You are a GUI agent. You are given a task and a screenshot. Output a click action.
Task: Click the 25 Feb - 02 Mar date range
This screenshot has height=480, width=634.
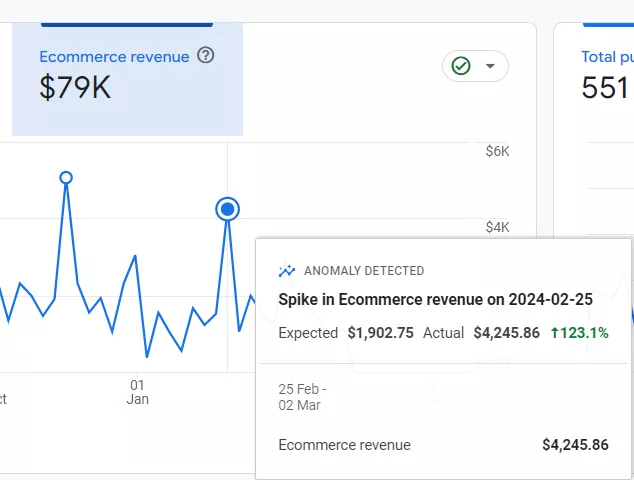click(302, 397)
